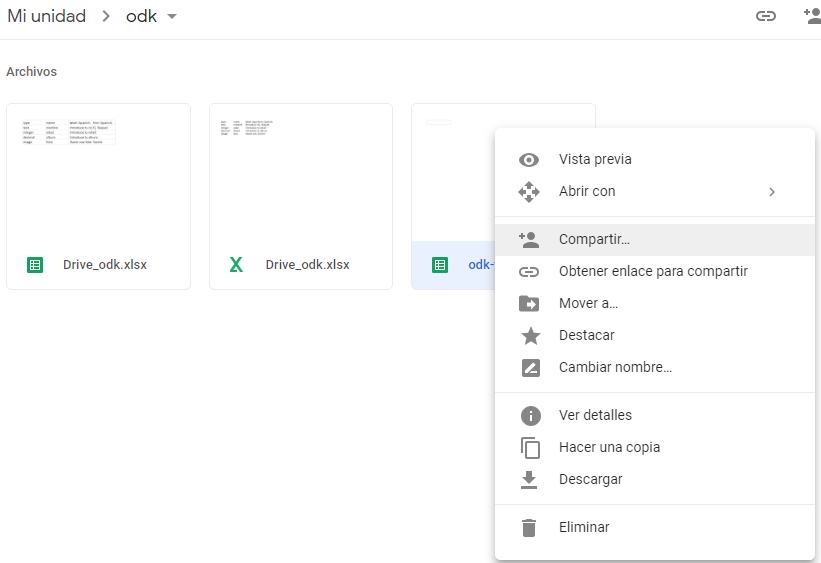Click the breadcrumb chevron after Mi unidad
The height and width of the screenshot is (563, 821).
click(106, 16)
